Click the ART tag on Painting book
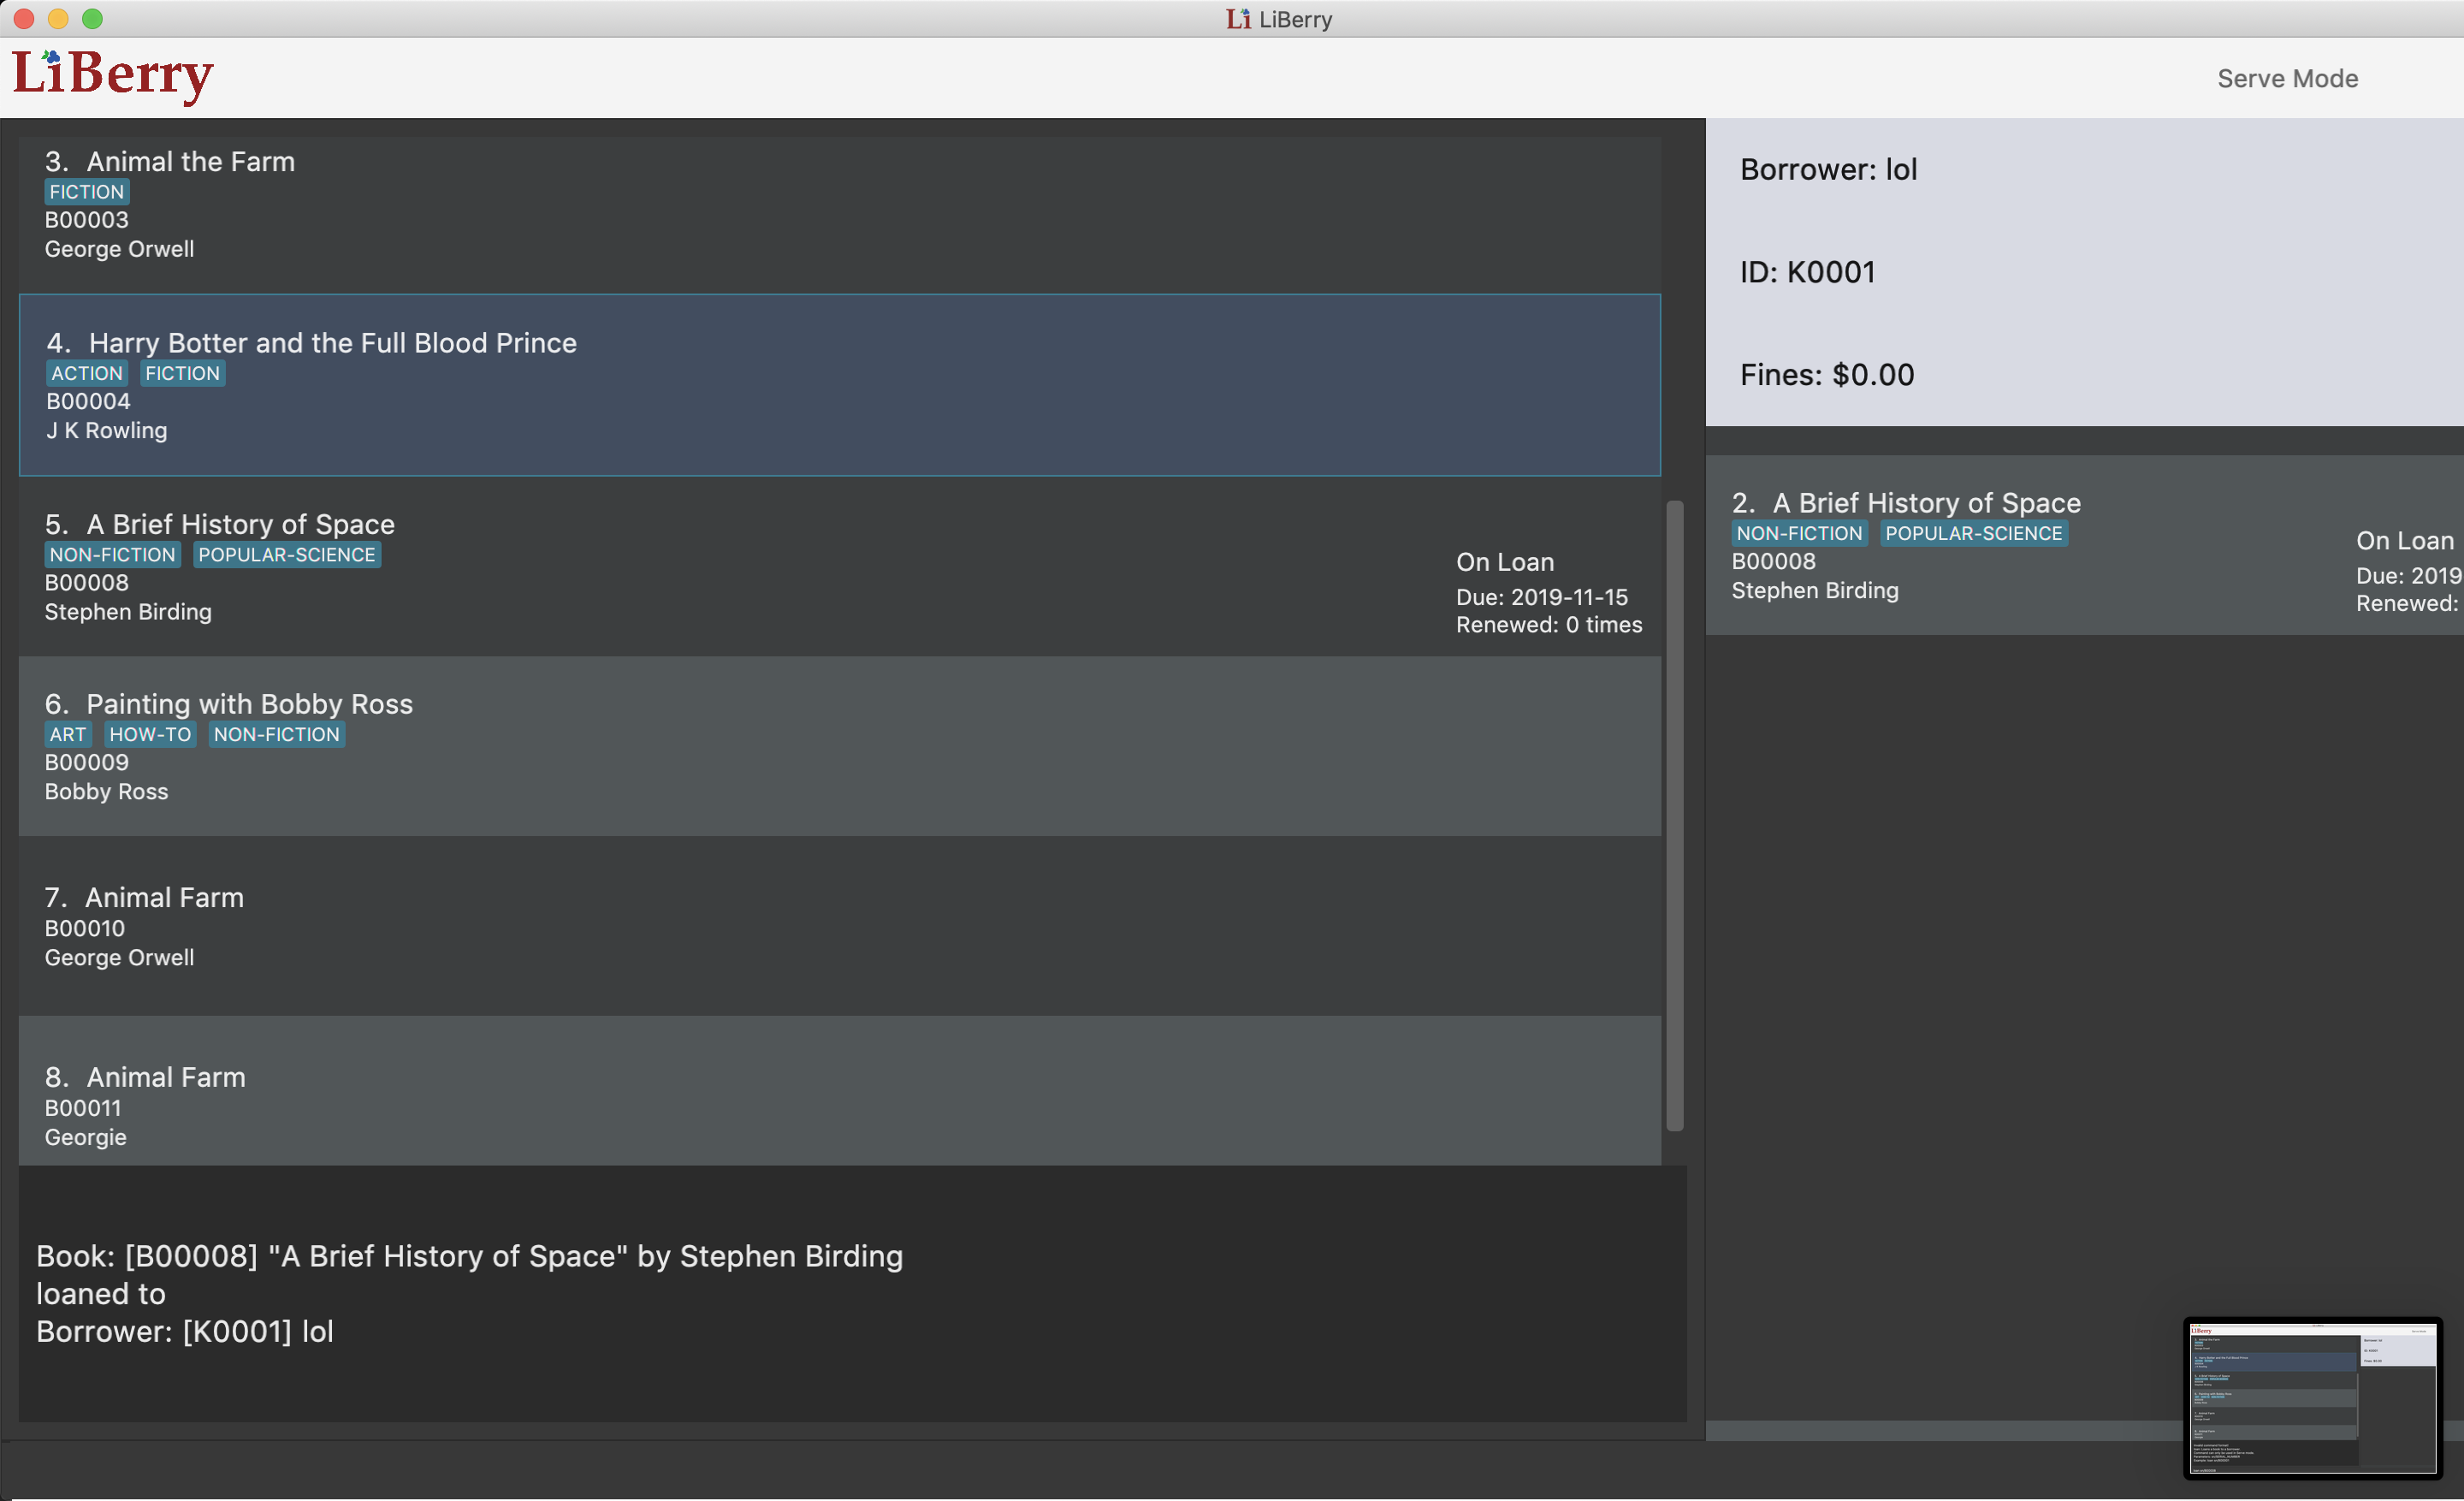Screen dimensions: 2464x1501 pos(68,735)
